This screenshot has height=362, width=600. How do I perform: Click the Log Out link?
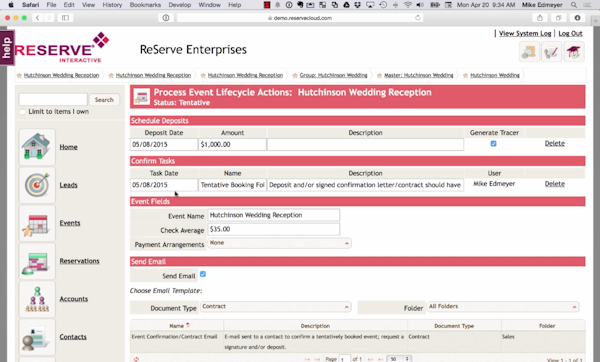coord(570,33)
